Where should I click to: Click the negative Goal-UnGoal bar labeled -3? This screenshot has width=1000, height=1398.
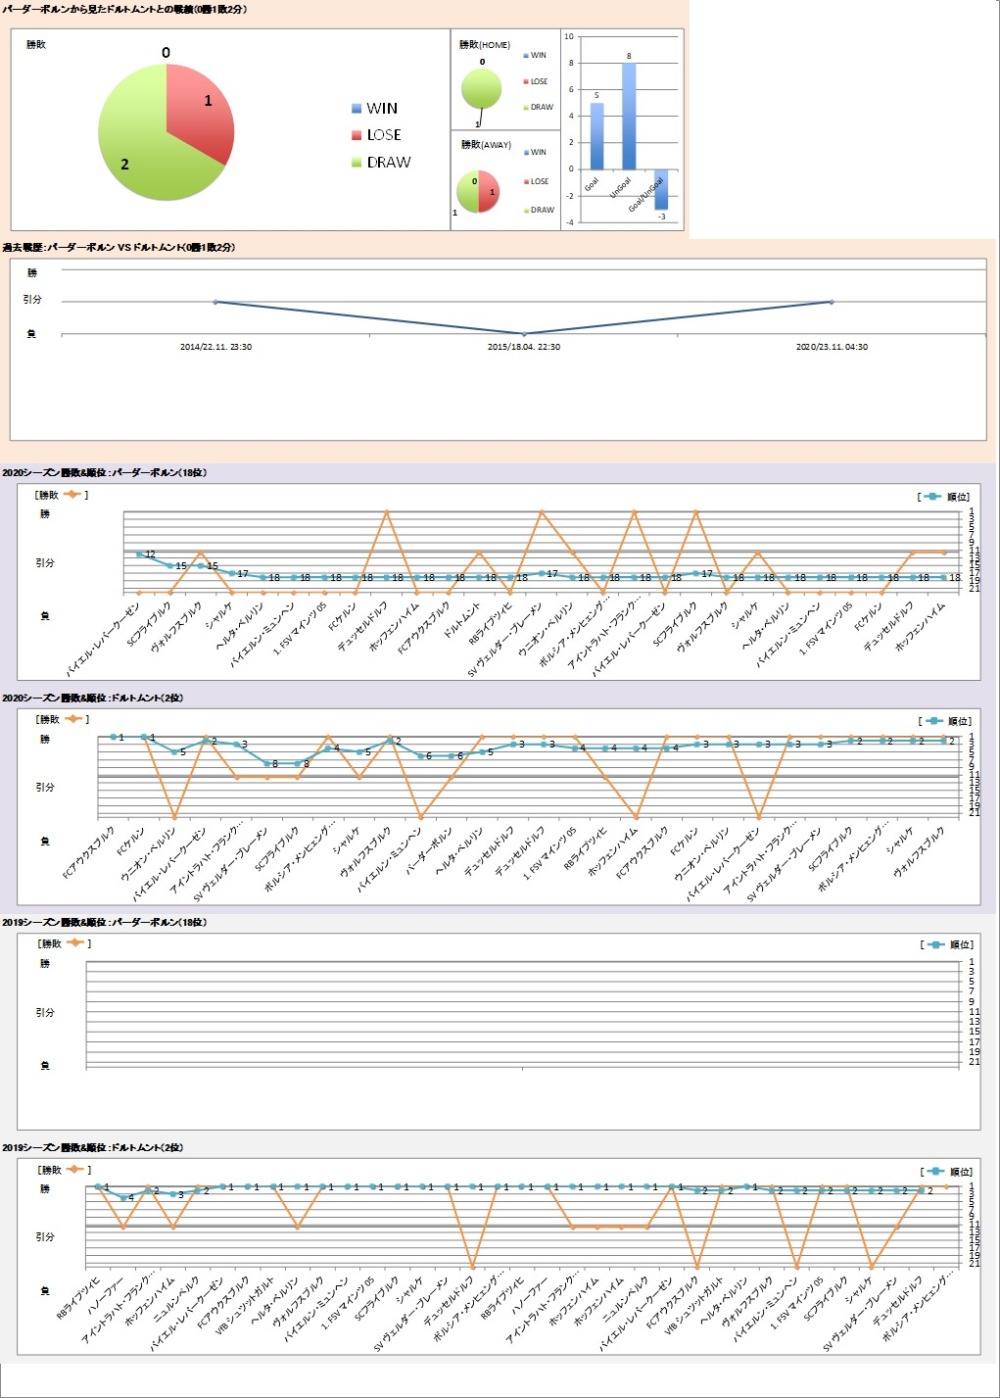[661, 189]
